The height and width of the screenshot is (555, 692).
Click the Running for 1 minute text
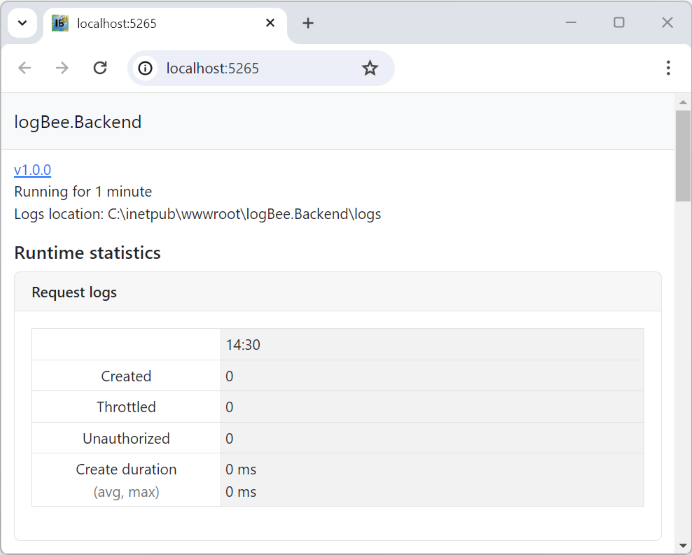pyautogui.click(x=83, y=191)
